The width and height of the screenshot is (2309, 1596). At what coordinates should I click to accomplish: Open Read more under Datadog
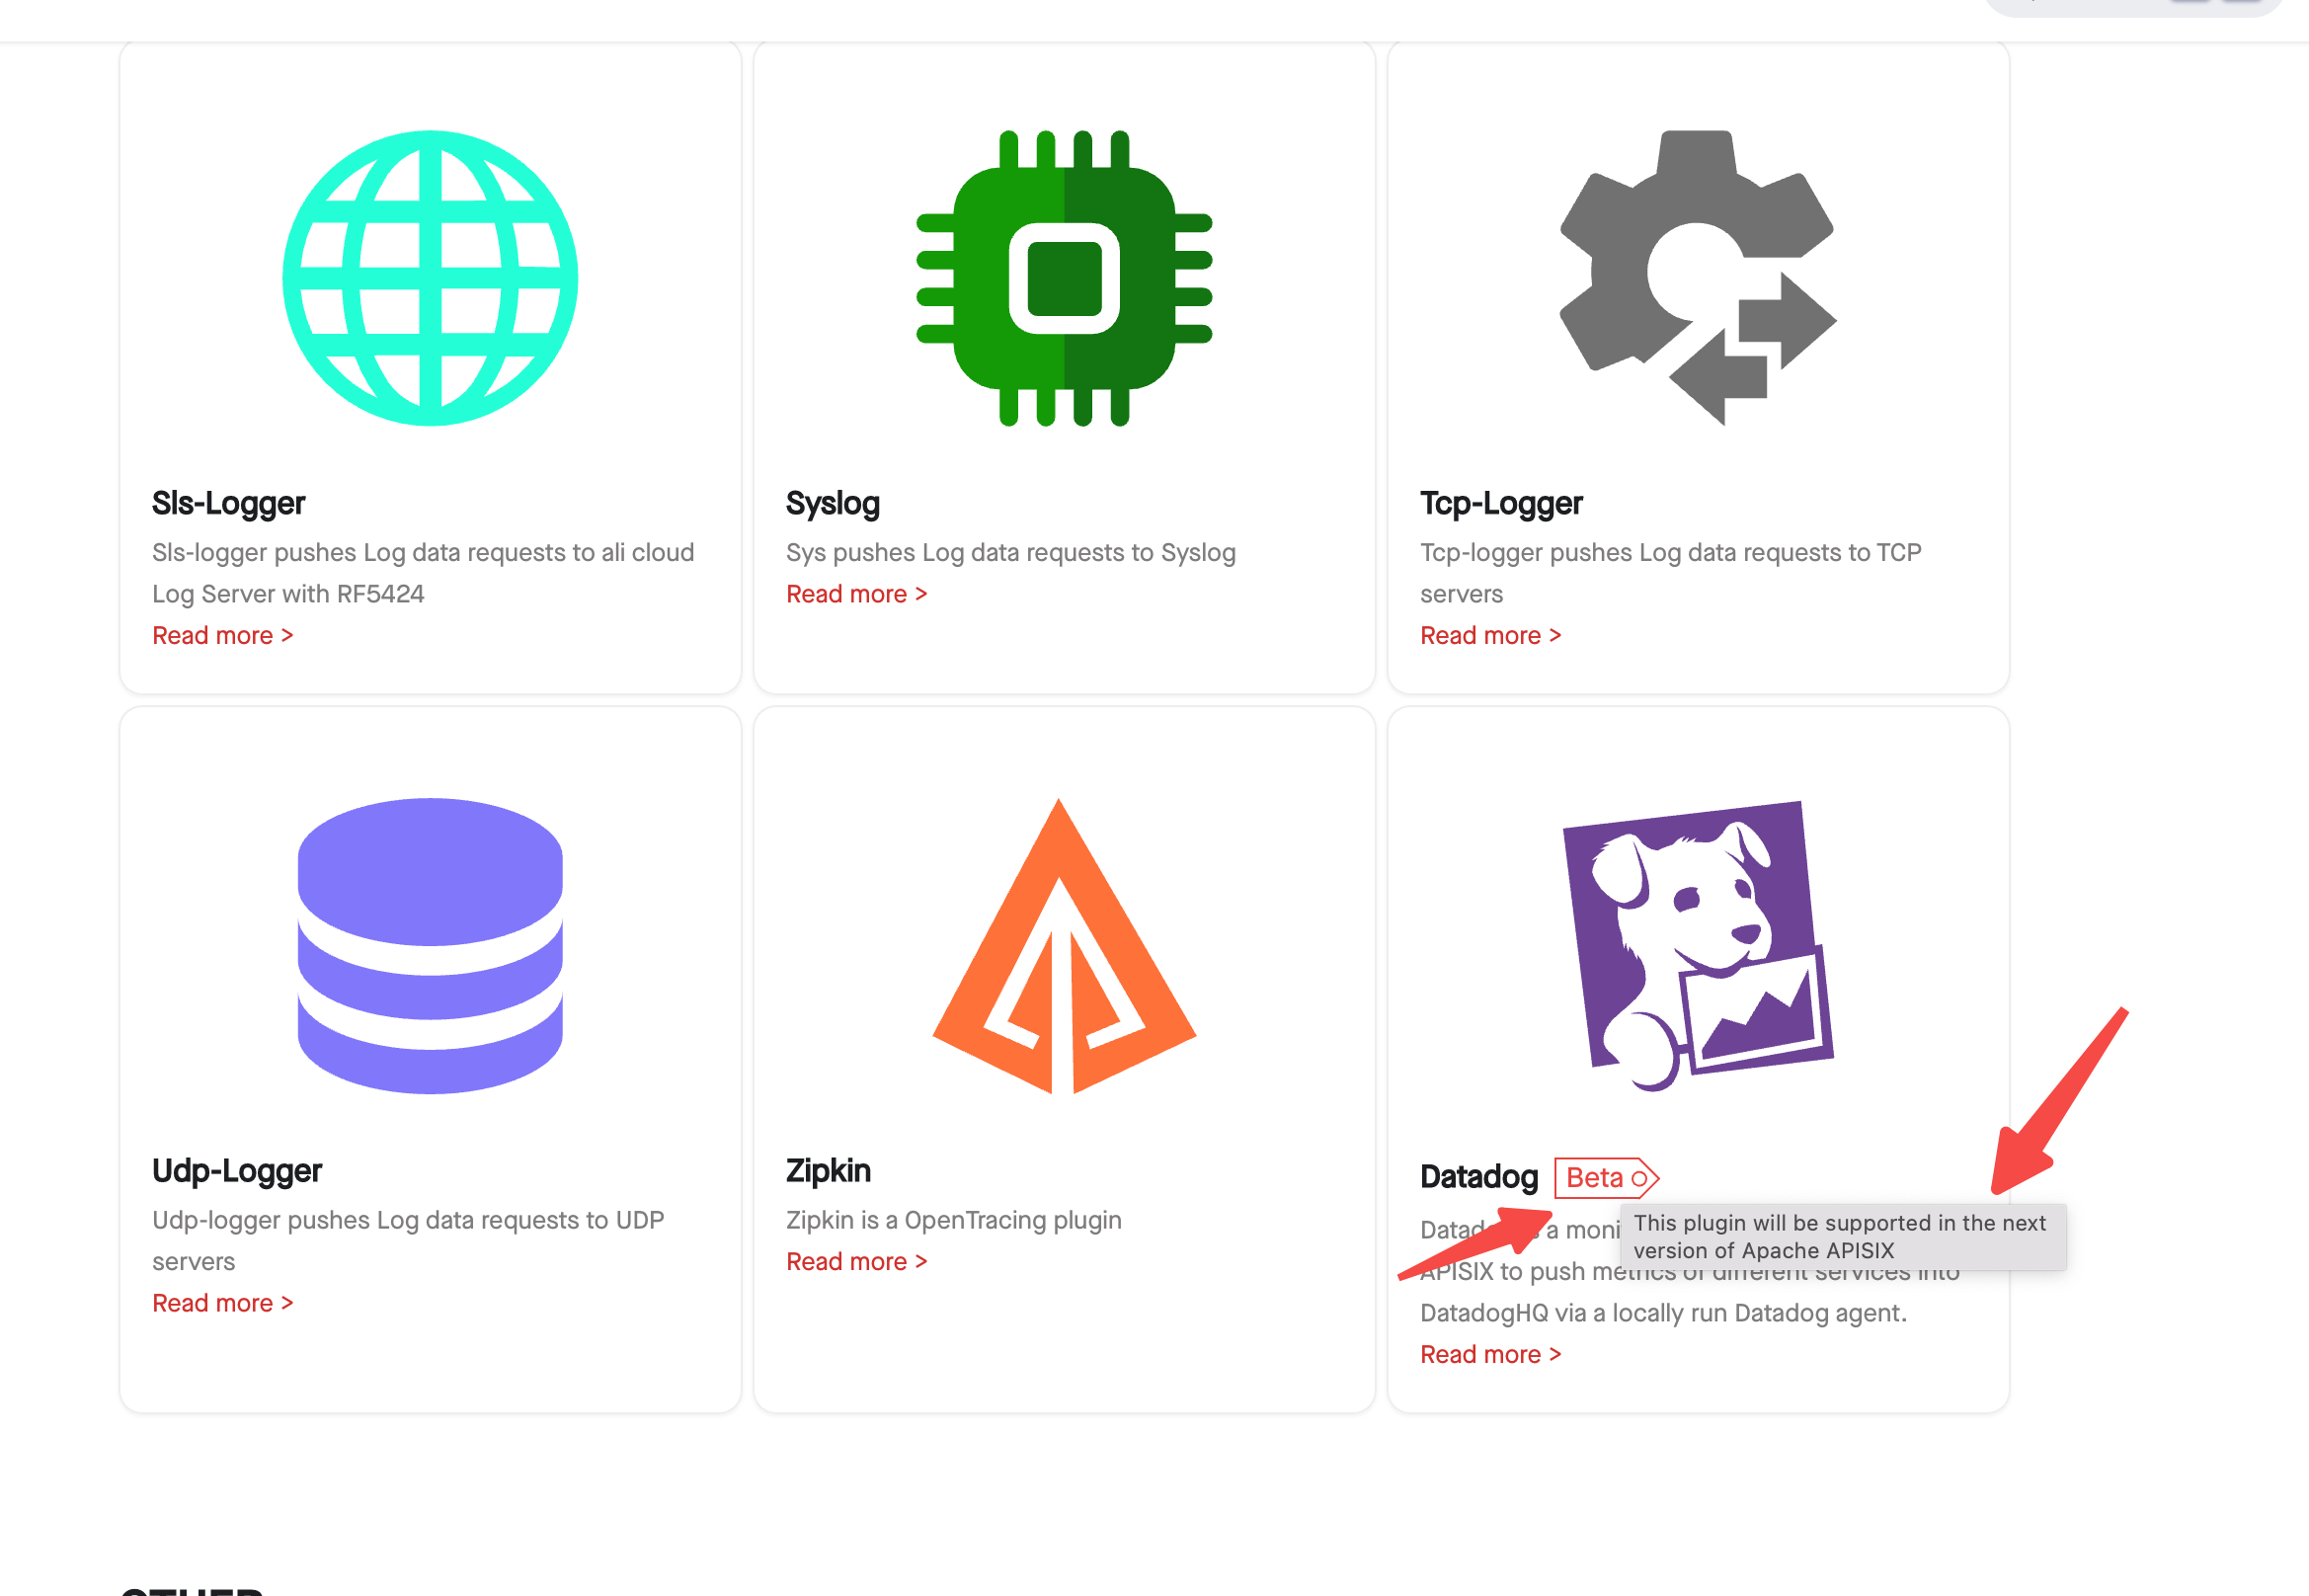(1490, 1354)
